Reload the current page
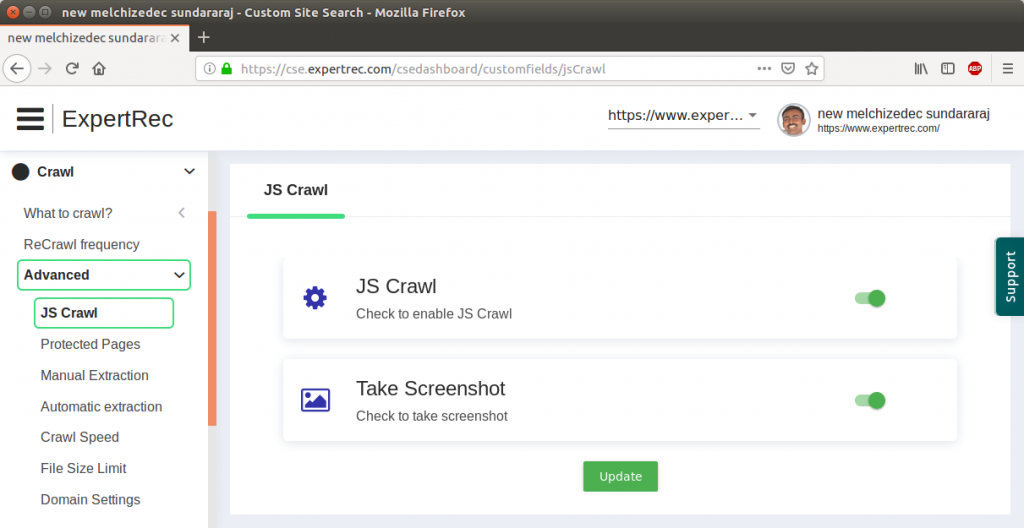1024x528 pixels. (72, 69)
